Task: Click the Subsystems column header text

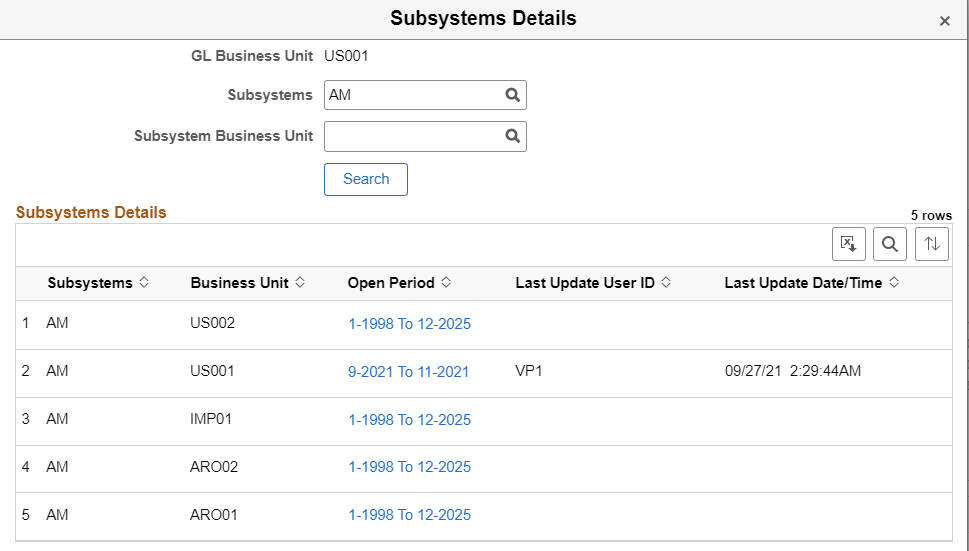Action: tap(90, 283)
